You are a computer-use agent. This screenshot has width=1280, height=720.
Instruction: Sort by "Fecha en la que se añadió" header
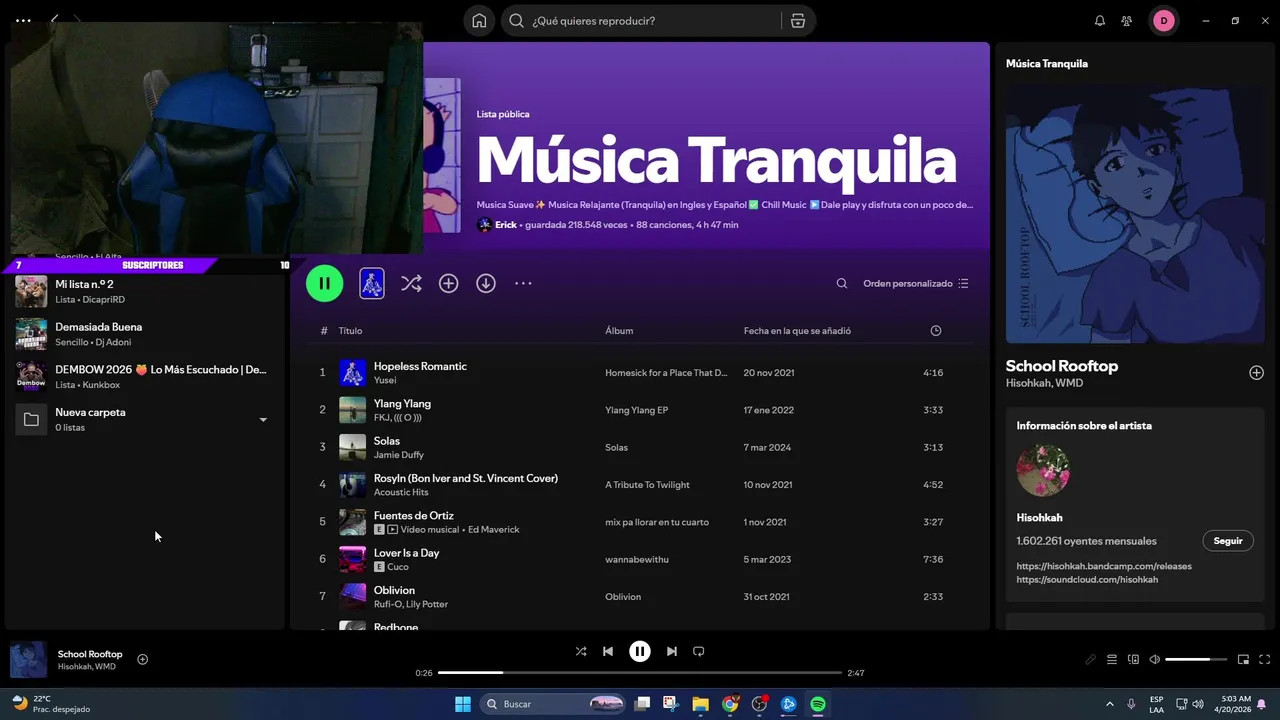click(x=797, y=331)
